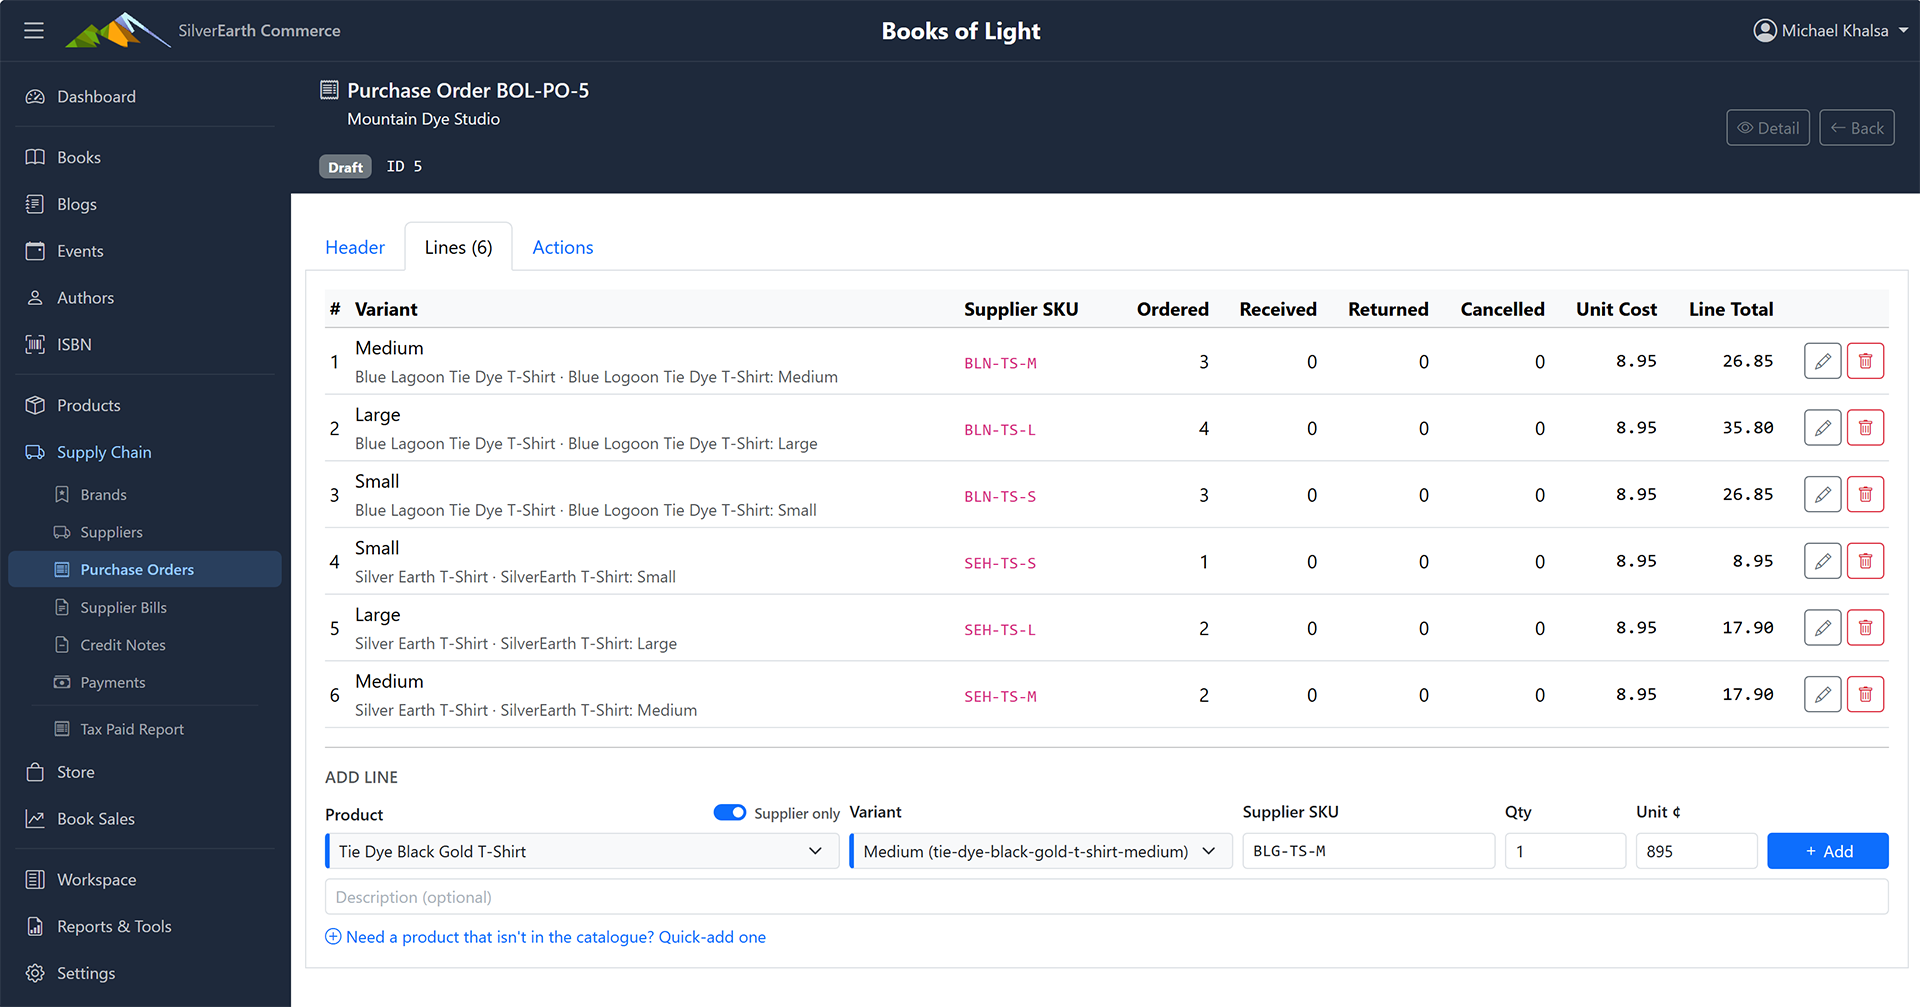Click line total 35.80
Image resolution: width=1920 pixels, height=1007 pixels.
pos(1747,428)
